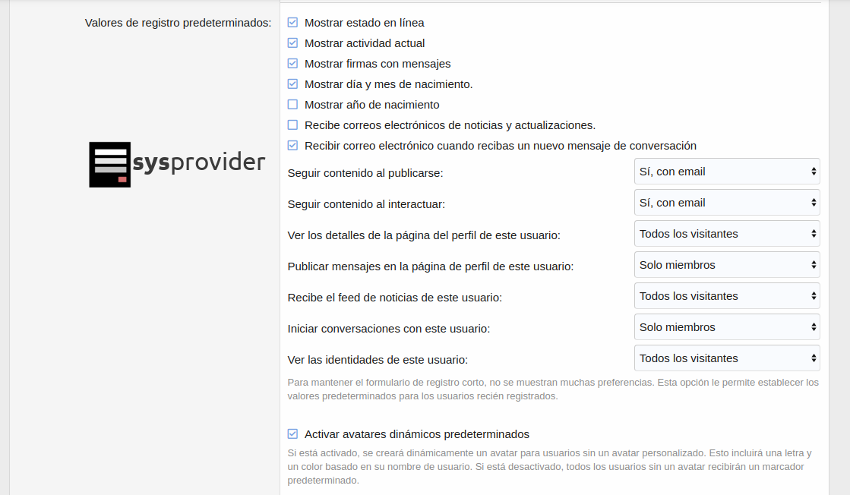
Task: Click the sysprovider logo text
Action: 199,163
